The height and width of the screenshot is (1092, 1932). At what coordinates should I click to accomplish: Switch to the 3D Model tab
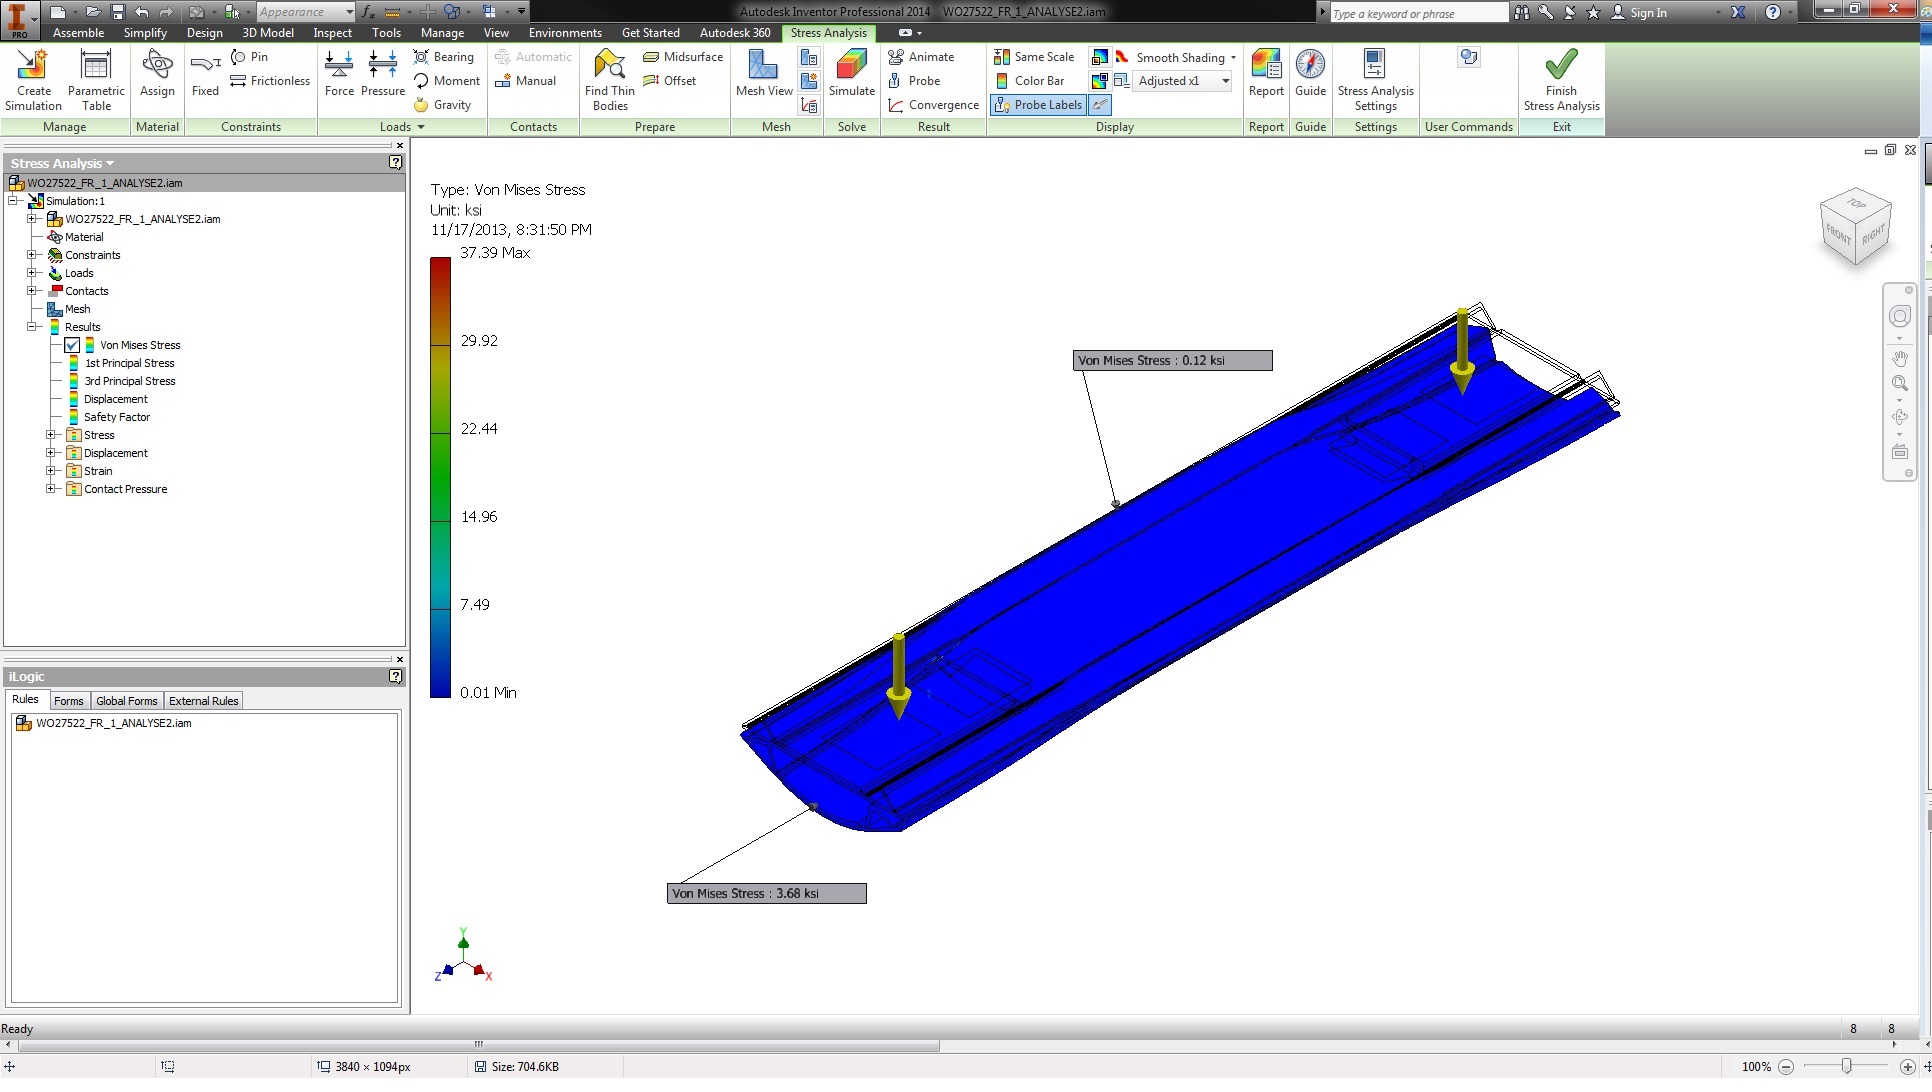(x=267, y=33)
